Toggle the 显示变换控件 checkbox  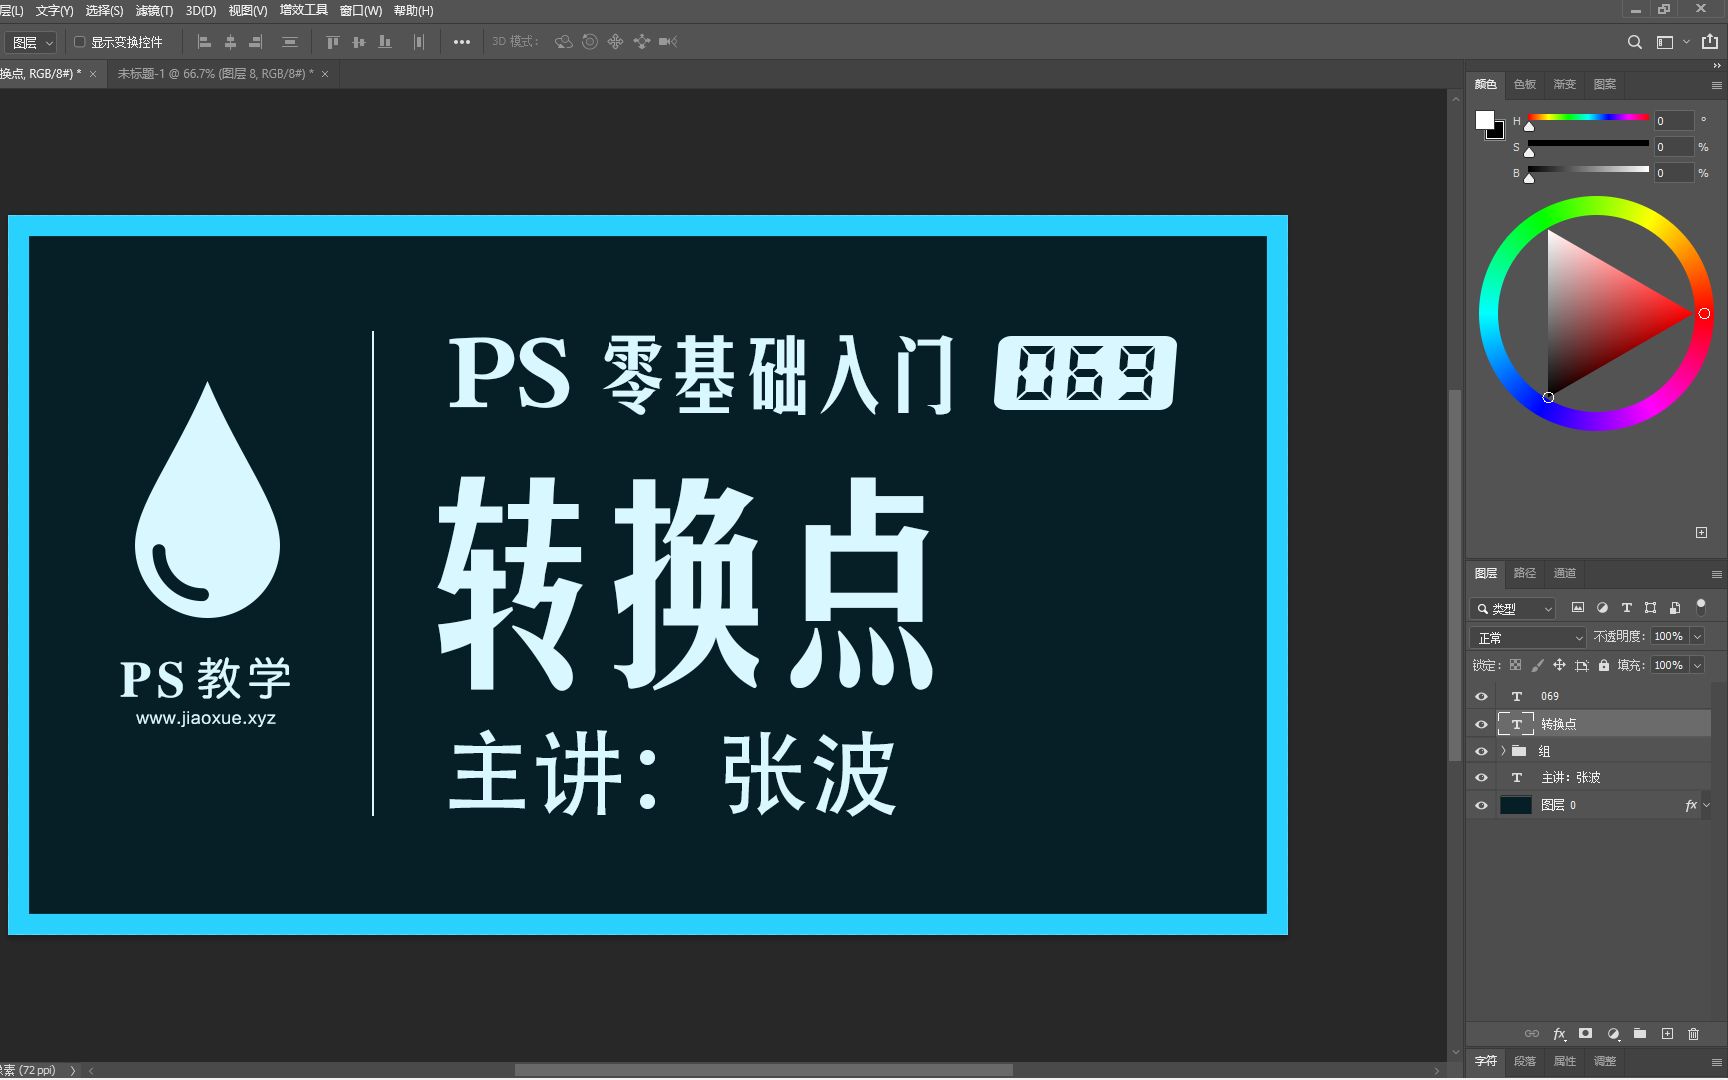coord(79,42)
